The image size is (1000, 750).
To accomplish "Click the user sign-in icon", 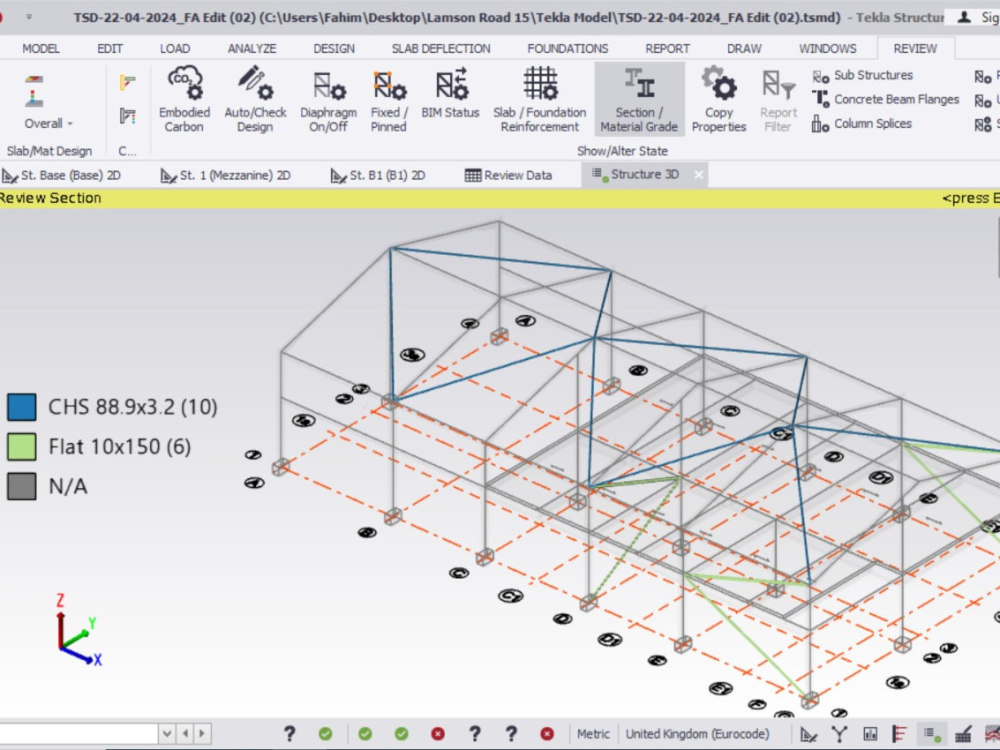I will pyautogui.click(x=964, y=17).
